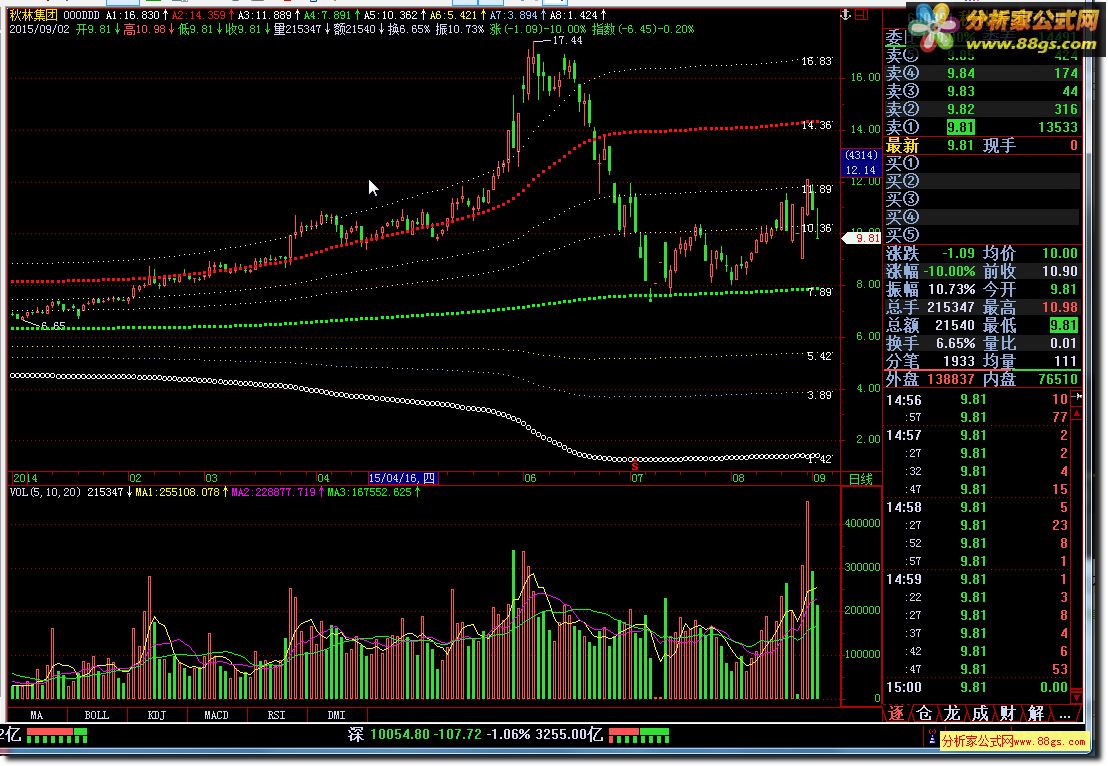Image resolution: width=1108 pixels, height=766 pixels.
Task: Select the 逐 tab in the right panel
Action: point(896,714)
